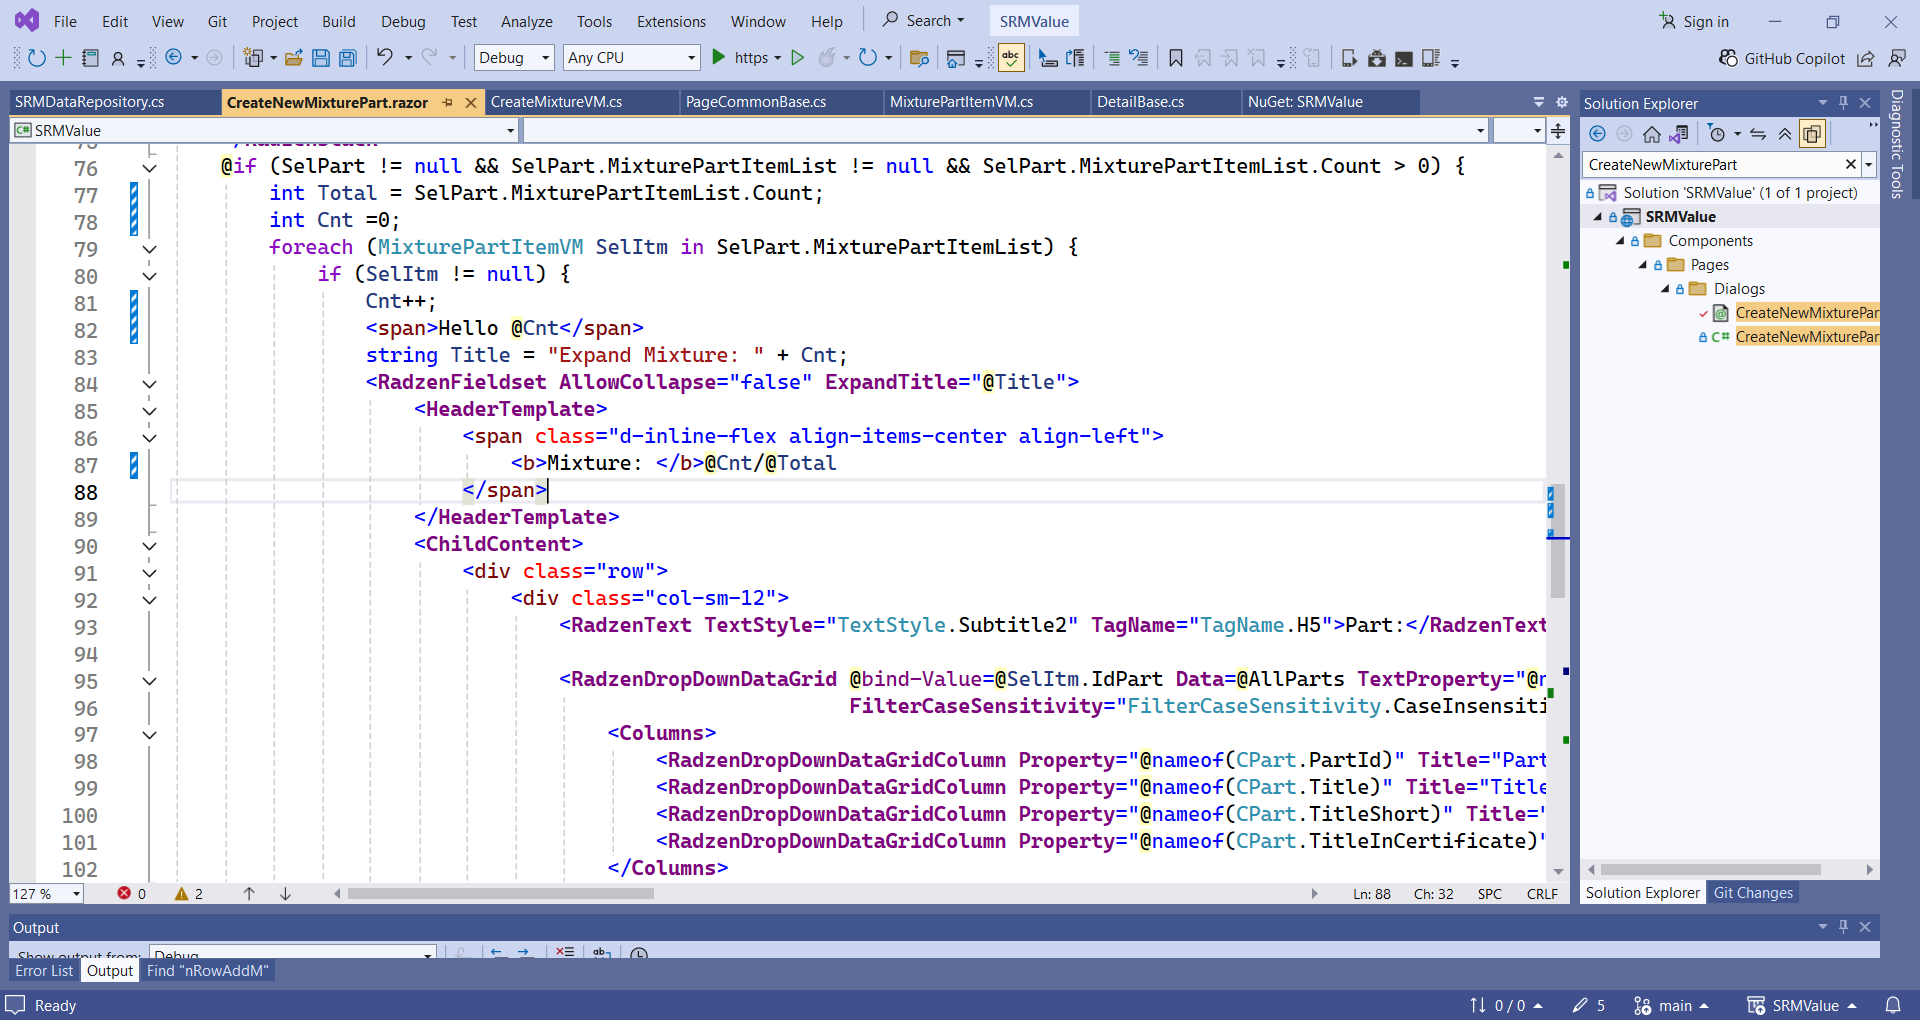Image resolution: width=1920 pixels, height=1020 pixels.
Task: Clear the Solution Explorer search text
Action: click(1851, 165)
